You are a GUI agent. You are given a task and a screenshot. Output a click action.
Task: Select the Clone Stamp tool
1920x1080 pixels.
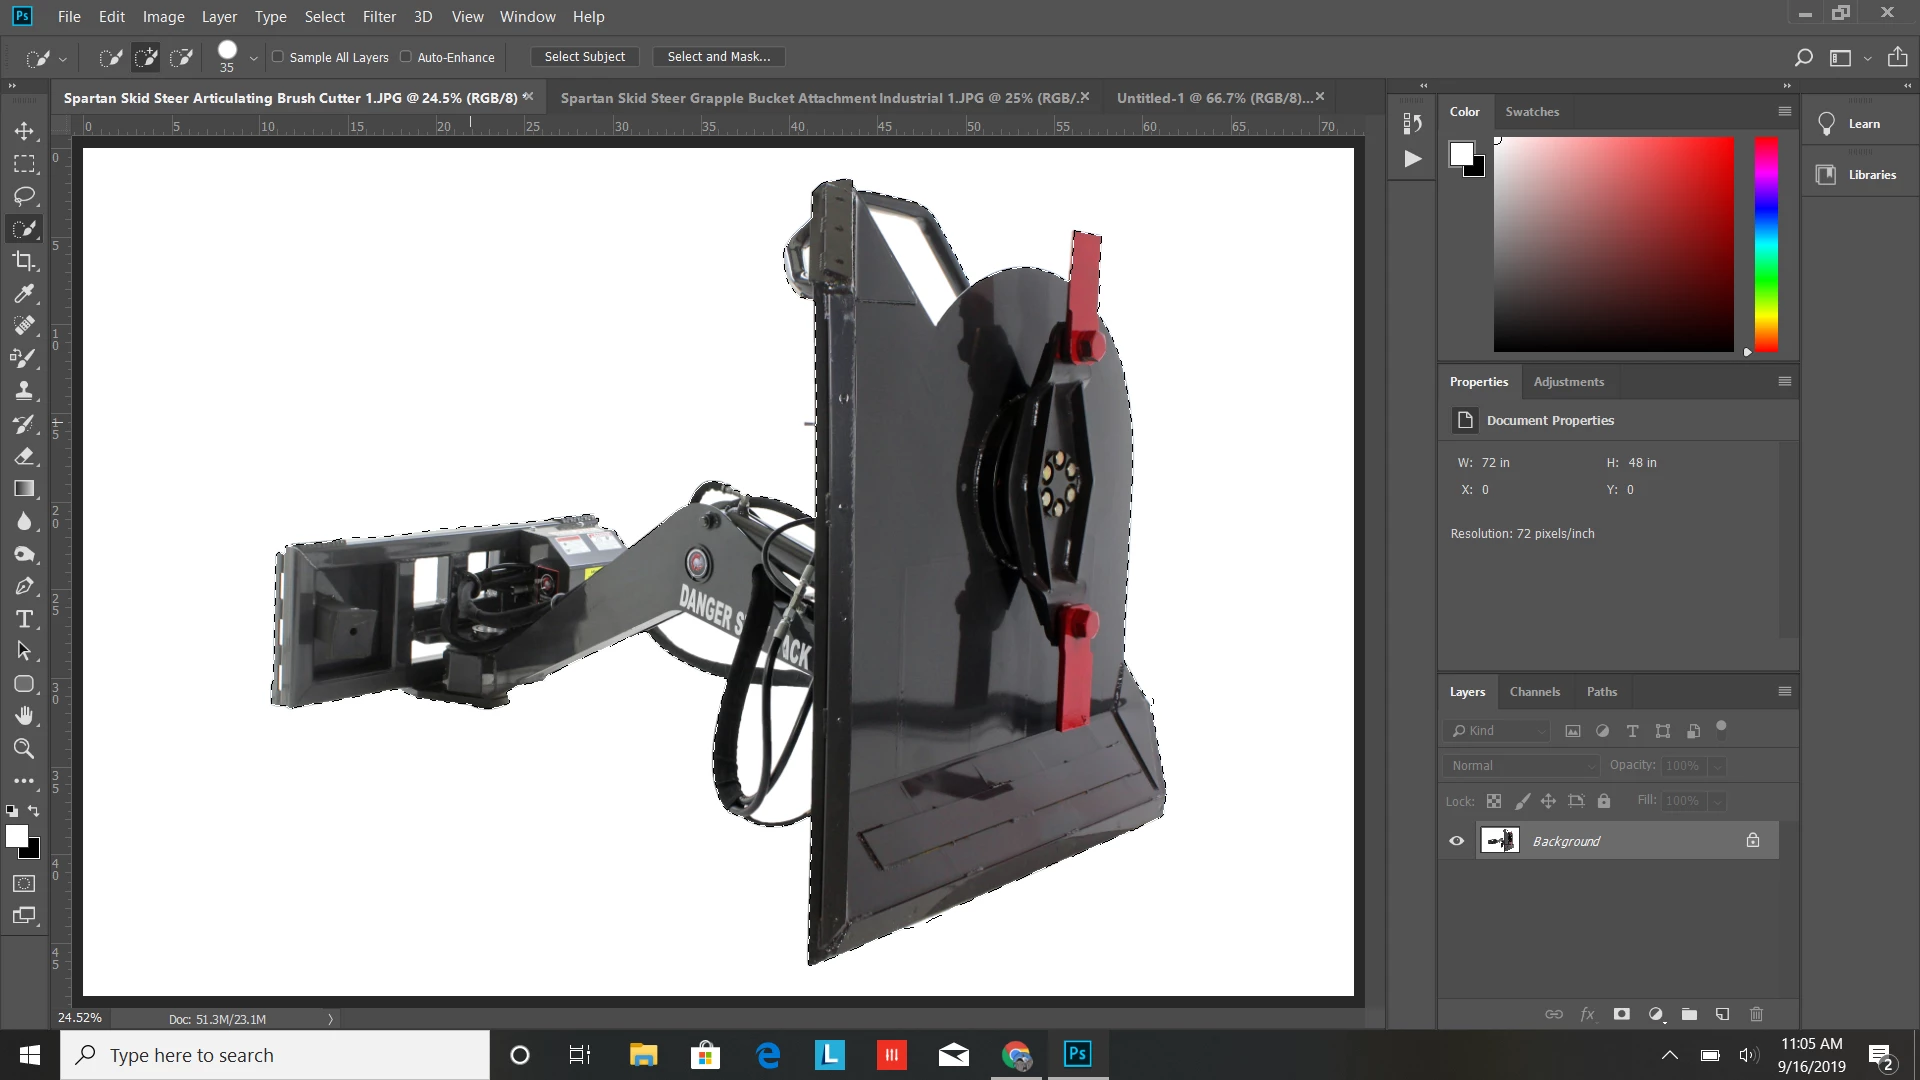tap(24, 391)
